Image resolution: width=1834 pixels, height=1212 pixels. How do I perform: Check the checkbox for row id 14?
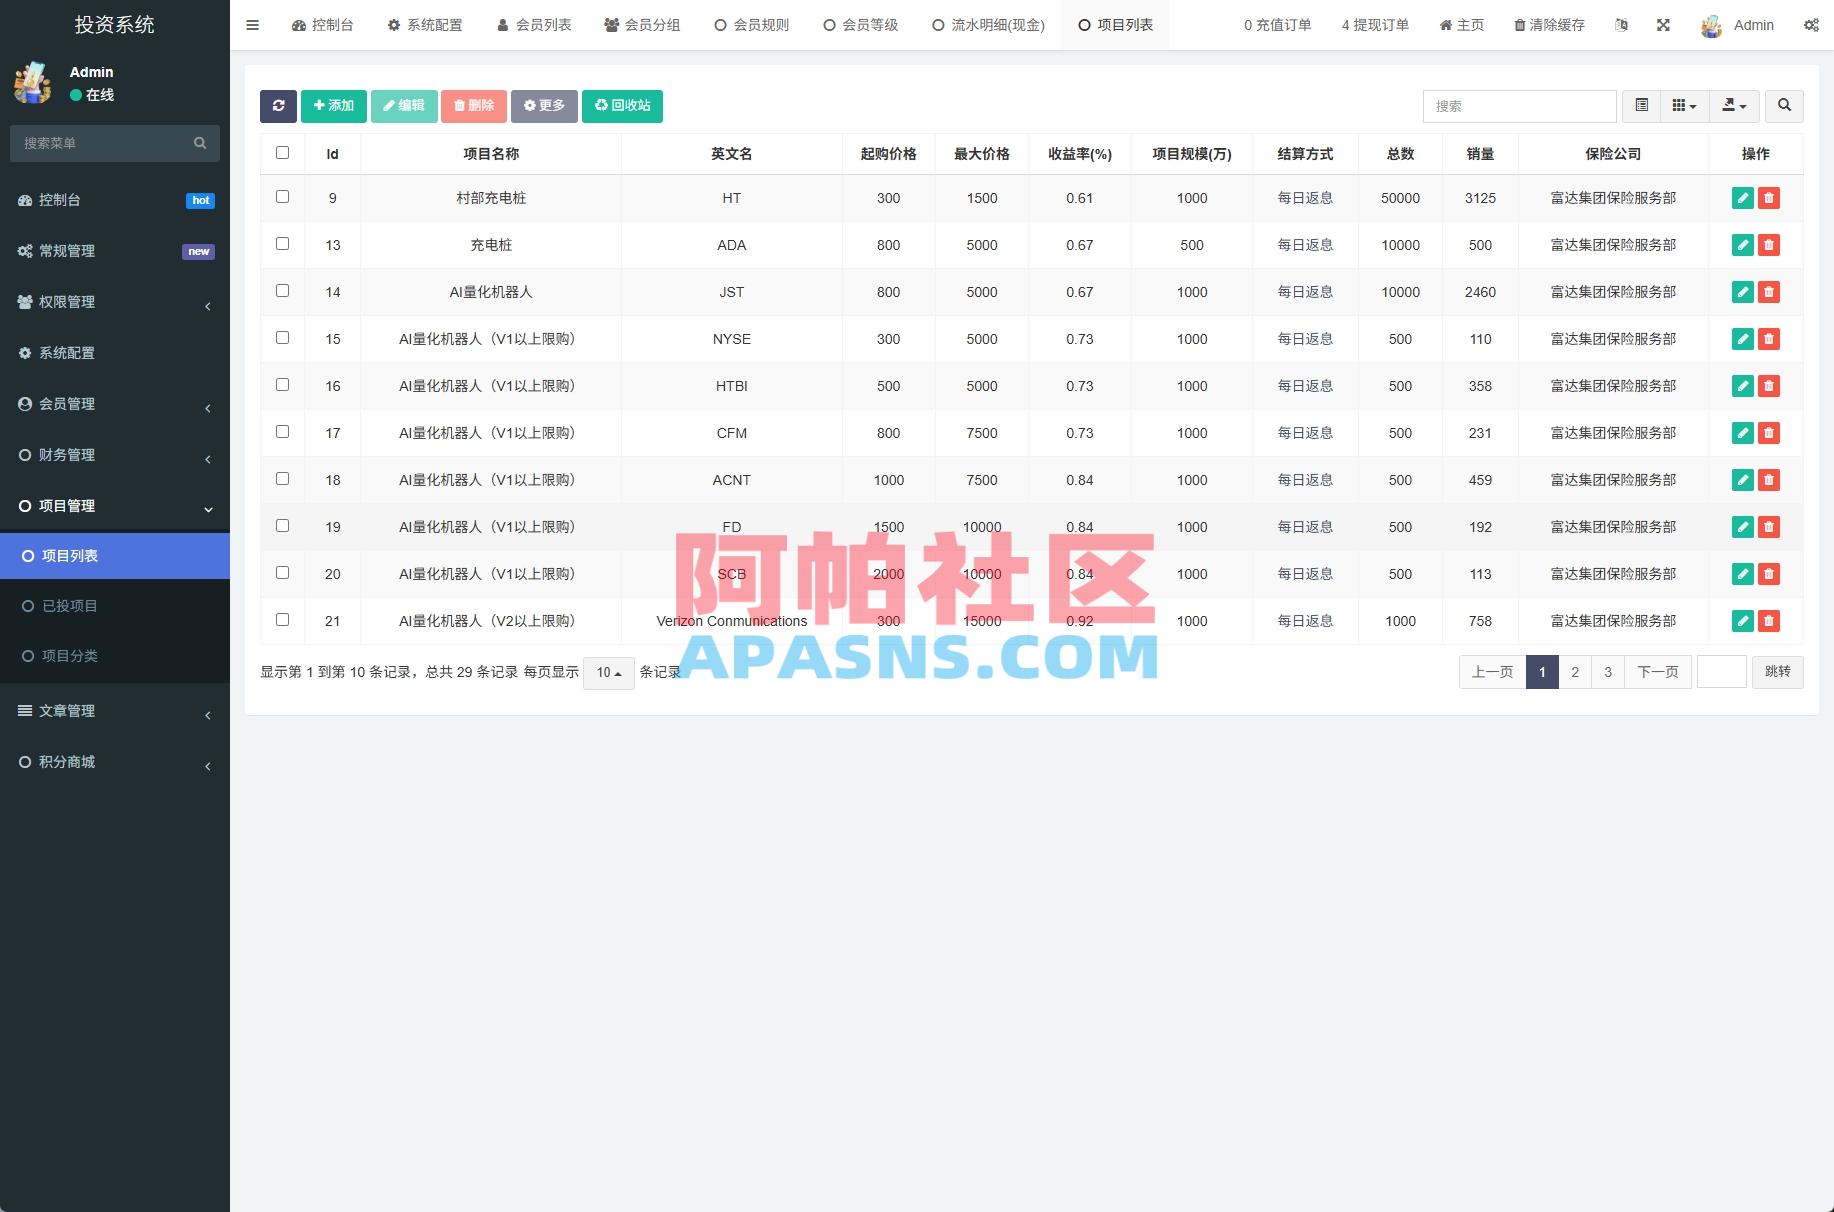pos(282,291)
